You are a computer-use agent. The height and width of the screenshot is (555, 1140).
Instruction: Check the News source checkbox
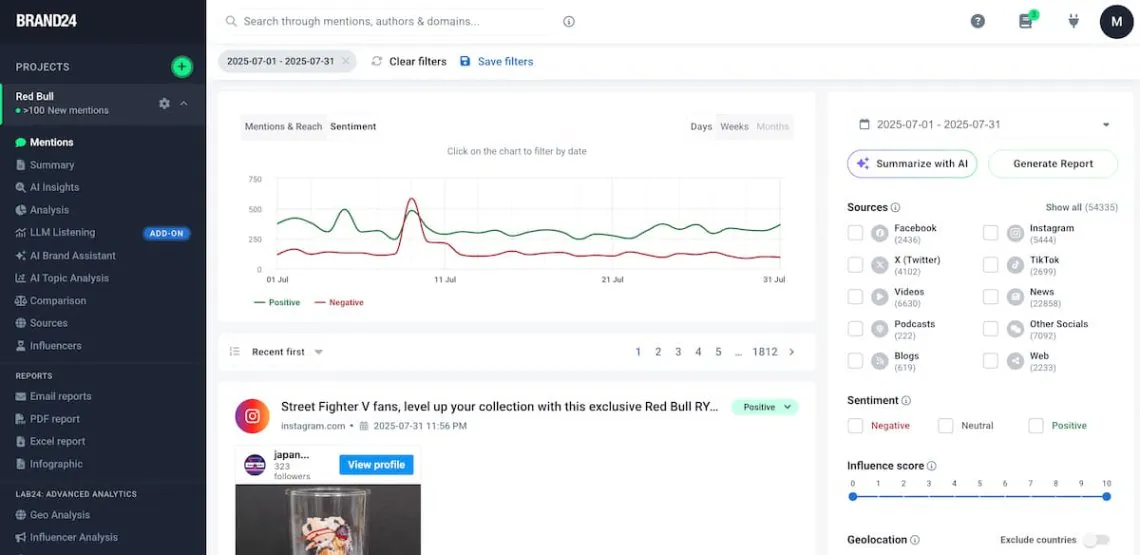click(x=990, y=297)
